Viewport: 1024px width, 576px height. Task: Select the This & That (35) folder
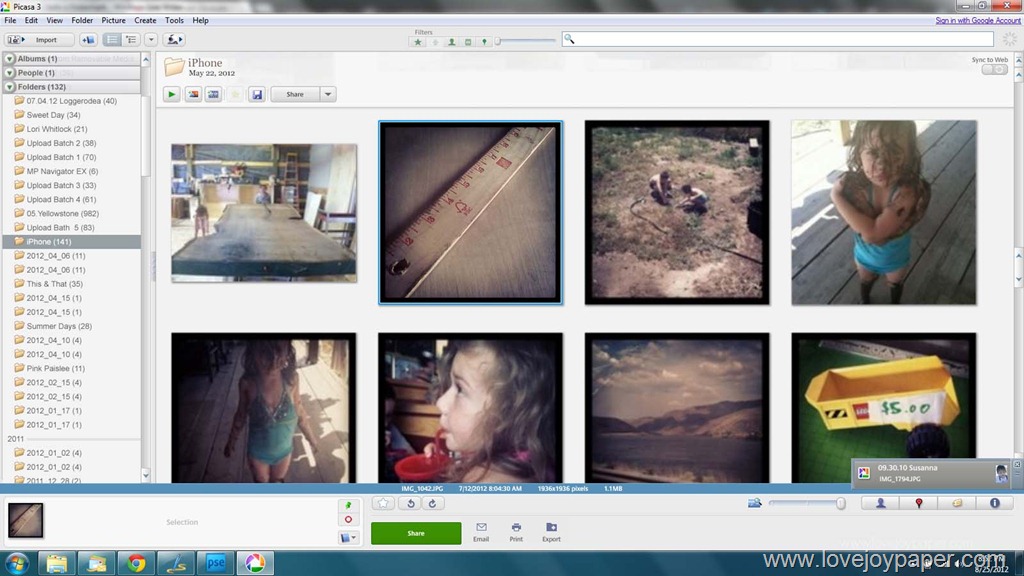tap(54, 284)
